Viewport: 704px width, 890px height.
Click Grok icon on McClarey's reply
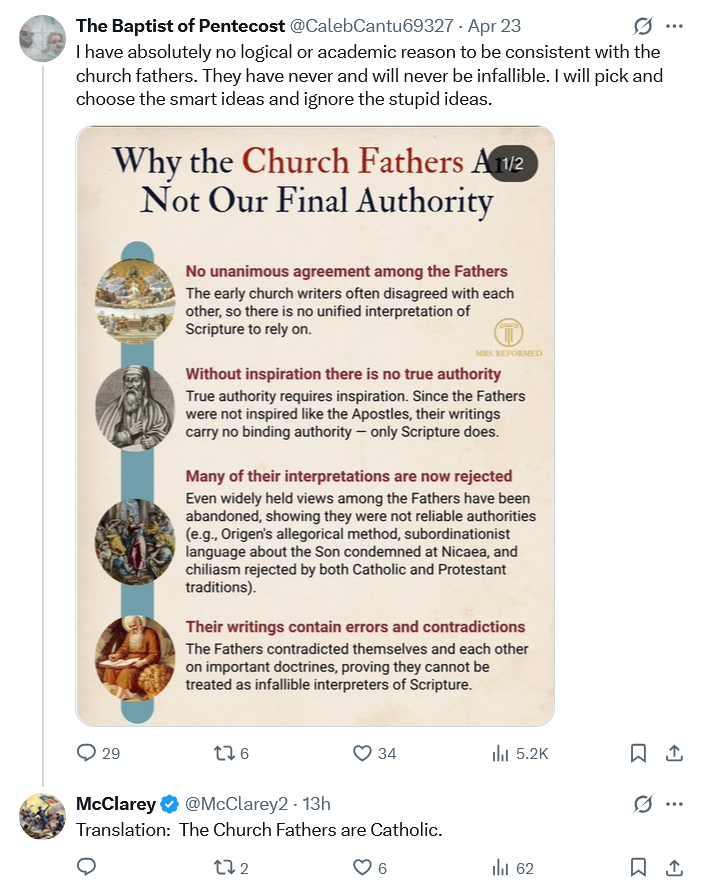pyautogui.click(x=643, y=803)
